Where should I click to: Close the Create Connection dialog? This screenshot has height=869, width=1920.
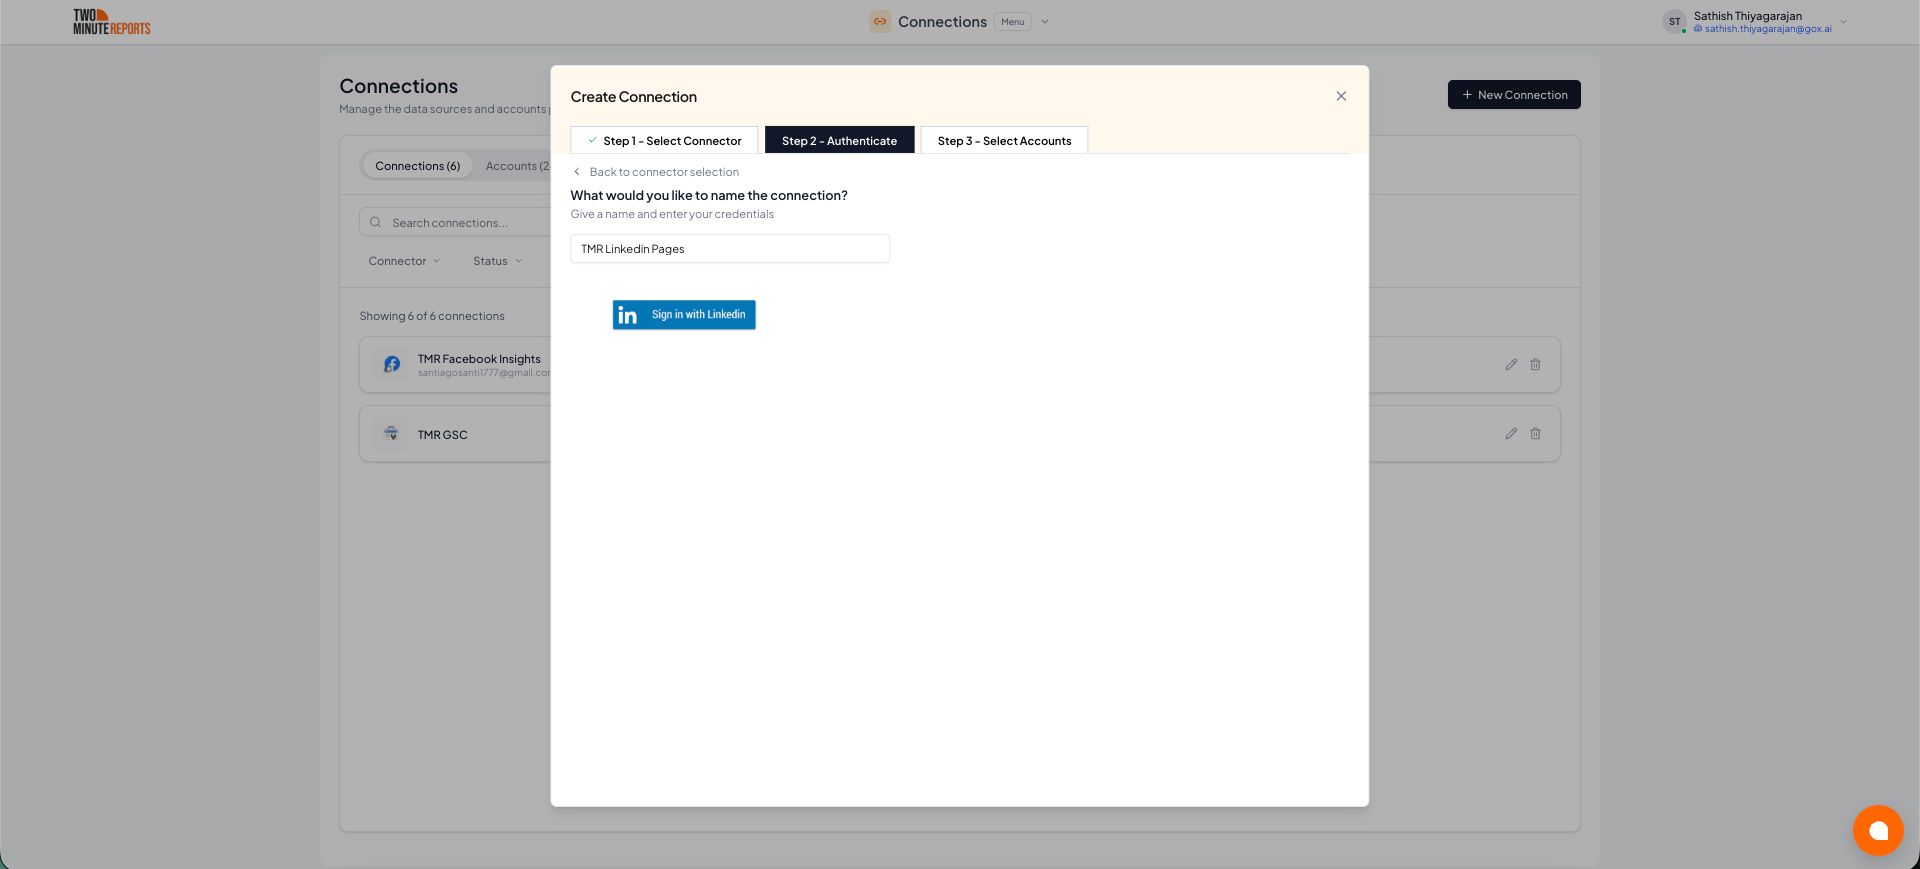[x=1341, y=96]
